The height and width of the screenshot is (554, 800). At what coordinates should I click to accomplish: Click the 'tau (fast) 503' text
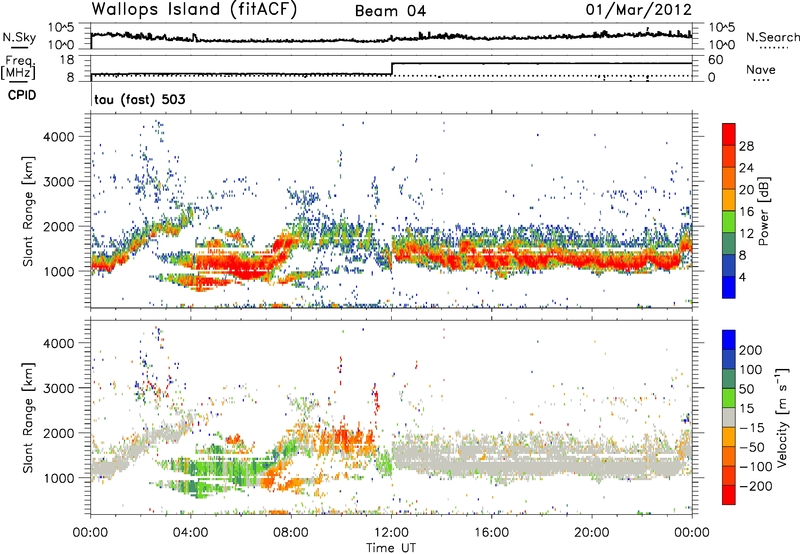140,99
